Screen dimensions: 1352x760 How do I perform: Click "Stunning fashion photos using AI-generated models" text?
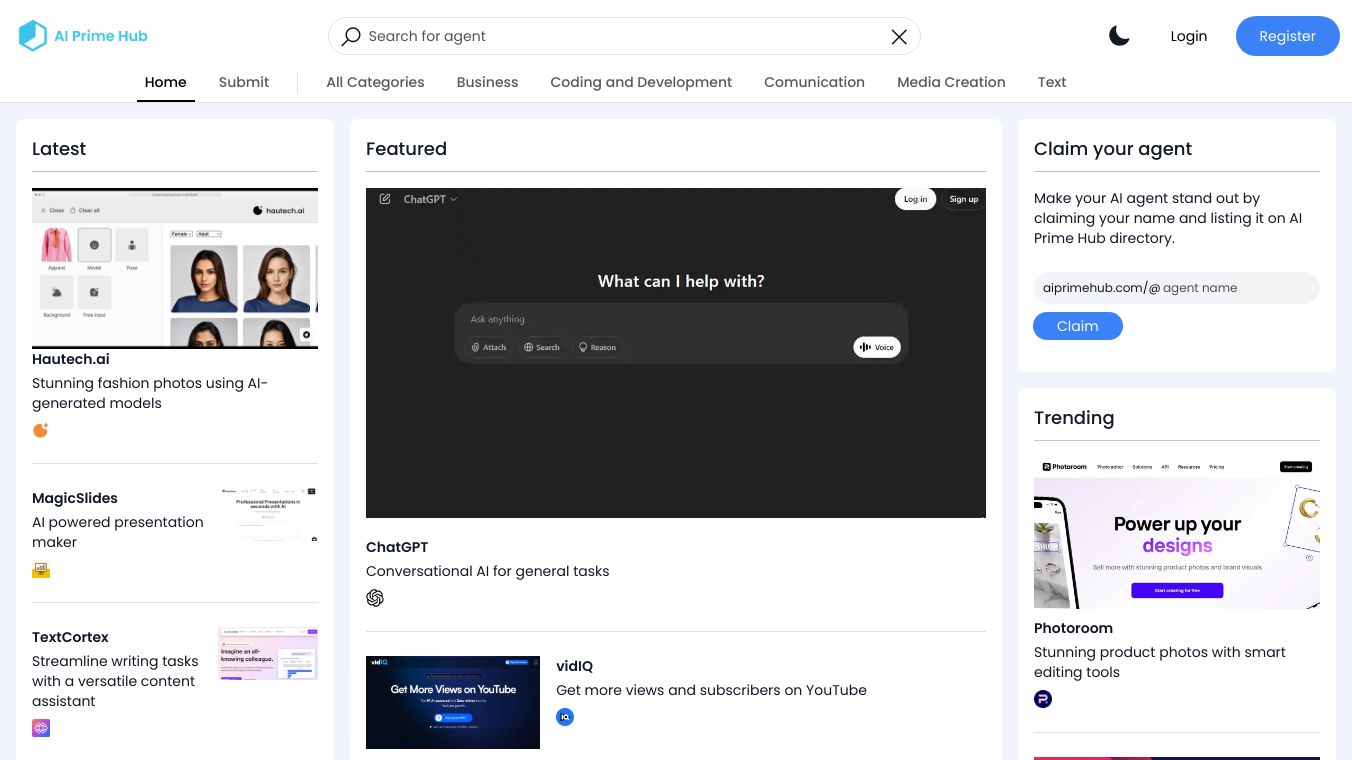click(150, 393)
